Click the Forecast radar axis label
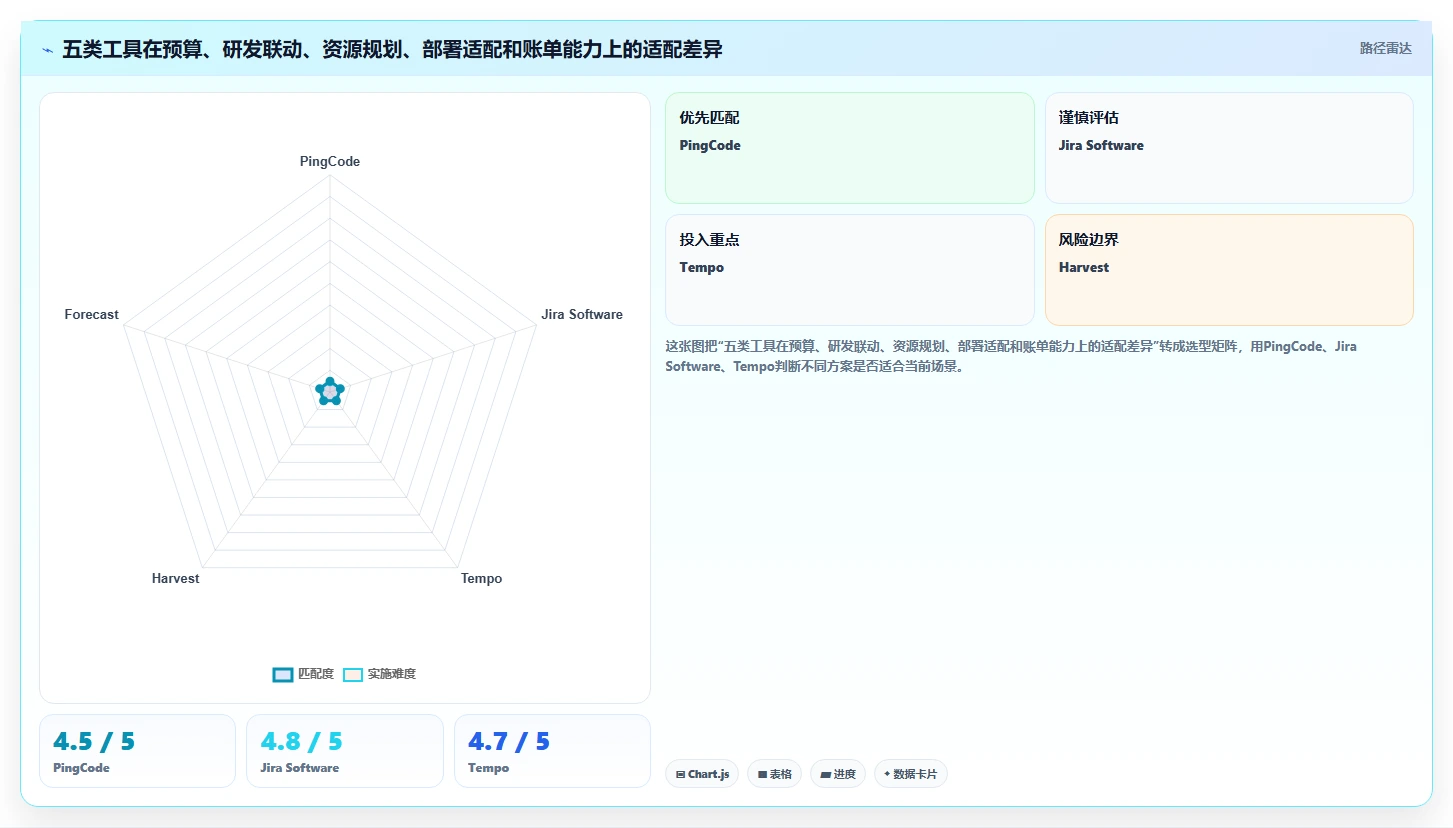Image resolution: width=1453 pixels, height=828 pixels. (91, 314)
